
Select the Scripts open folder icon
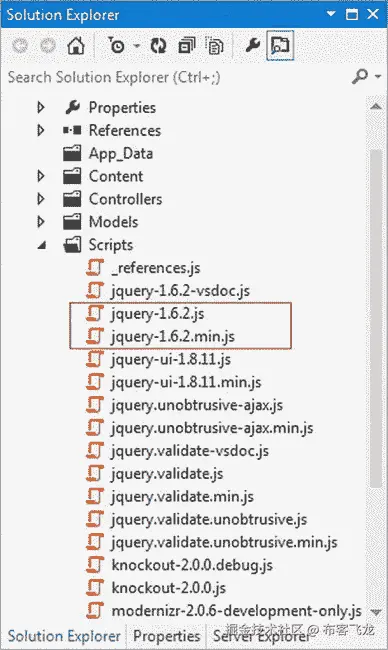coord(72,245)
